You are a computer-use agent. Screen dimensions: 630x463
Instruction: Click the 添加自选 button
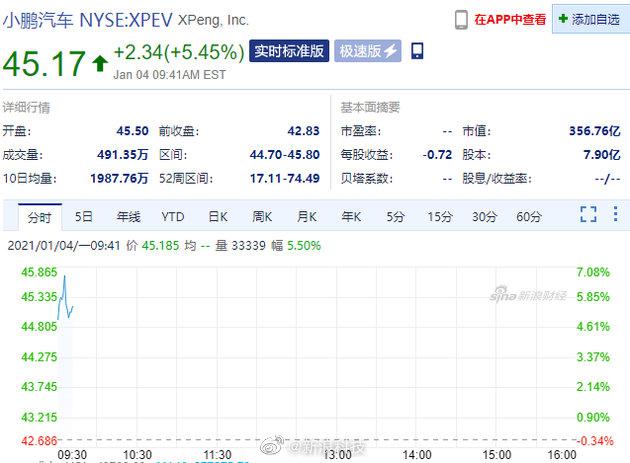point(591,19)
